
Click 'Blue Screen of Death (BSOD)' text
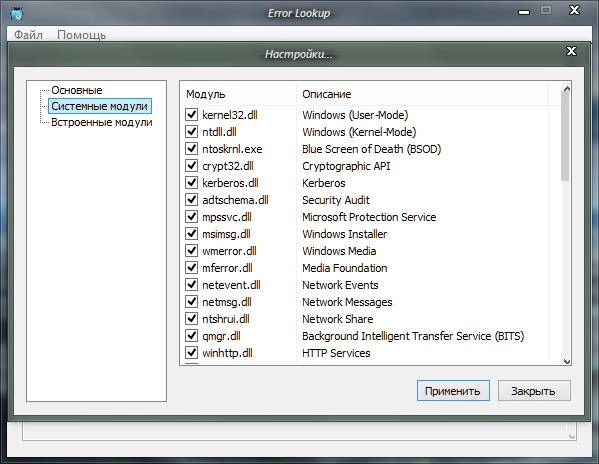(x=371, y=149)
